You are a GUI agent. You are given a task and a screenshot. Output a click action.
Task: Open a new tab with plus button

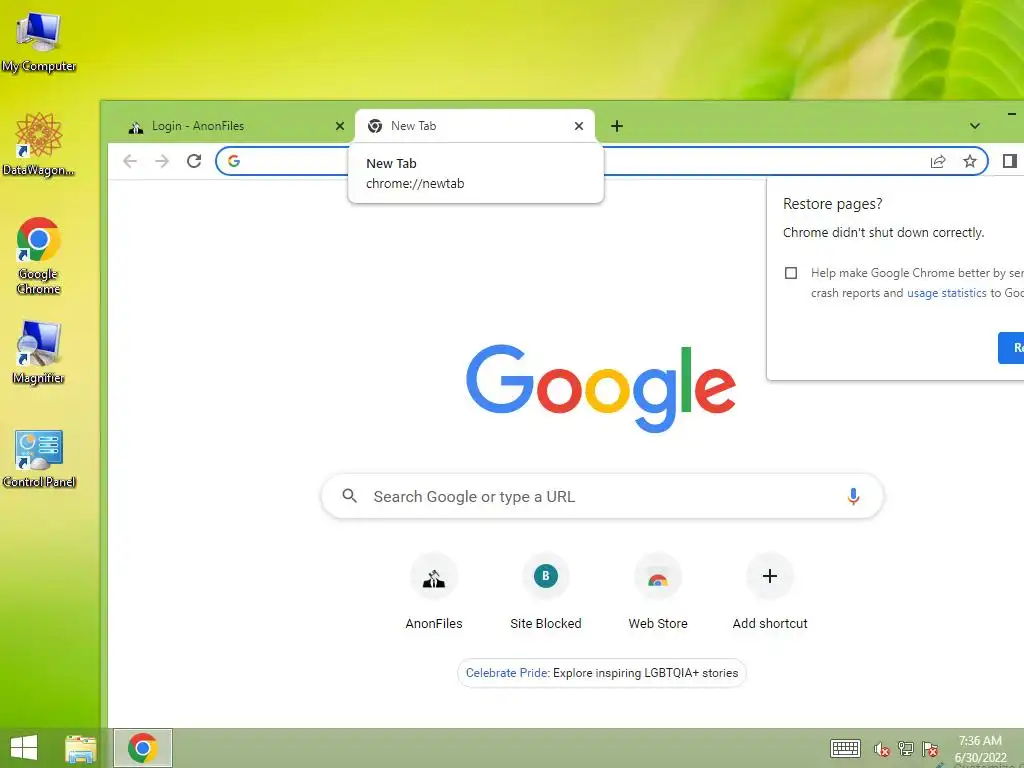tap(616, 126)
